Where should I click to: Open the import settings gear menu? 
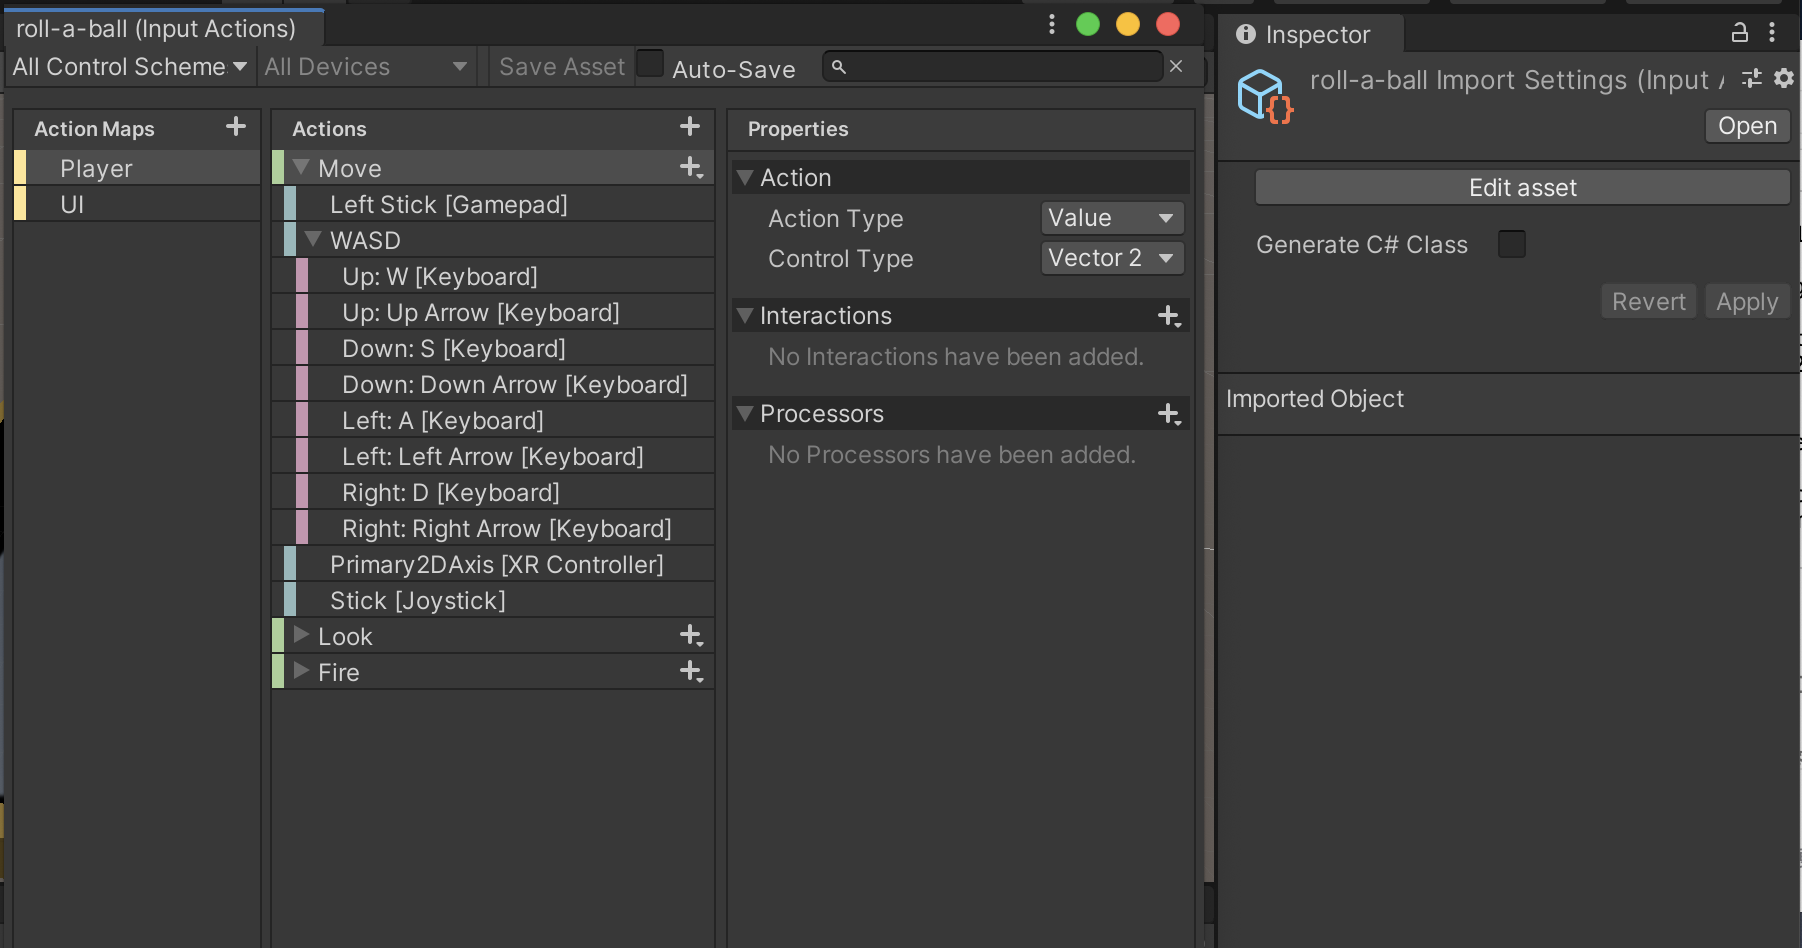[1784, 78]
